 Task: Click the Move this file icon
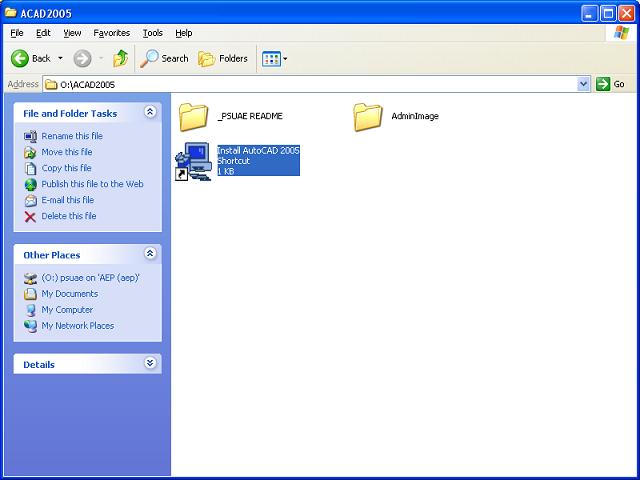coord(30,152)
